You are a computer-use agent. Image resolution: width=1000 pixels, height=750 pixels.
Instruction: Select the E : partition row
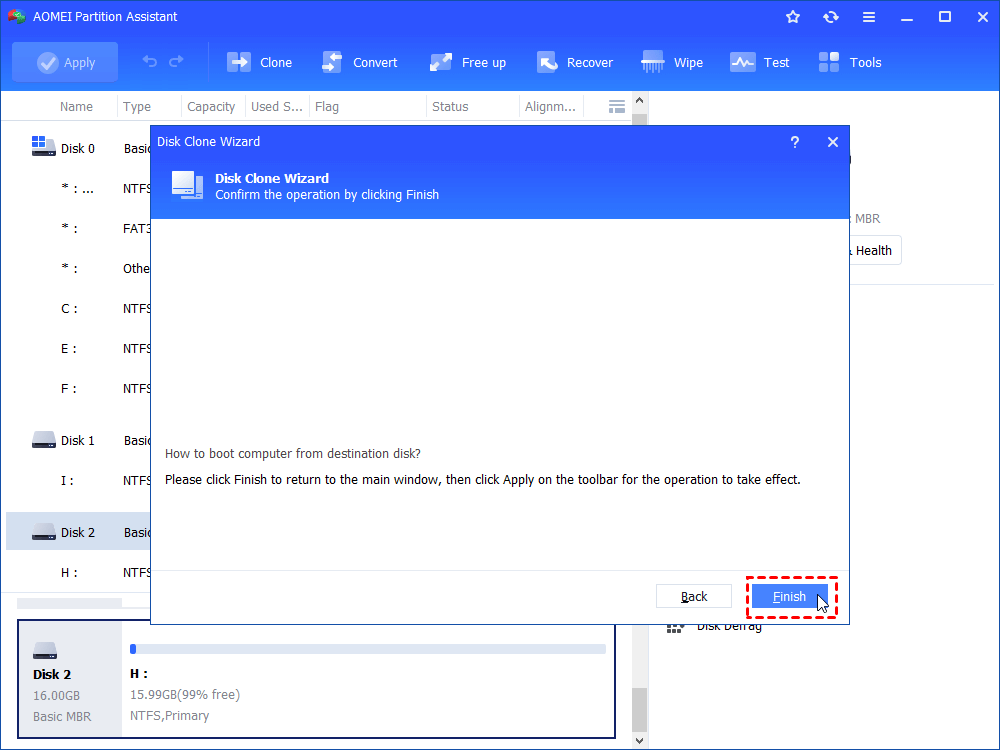click(78, 349)
